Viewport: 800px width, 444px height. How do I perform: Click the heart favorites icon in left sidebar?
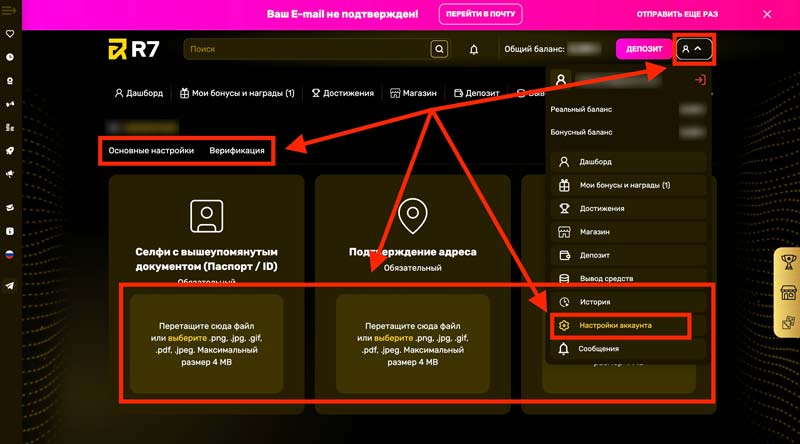pos(10,33)
